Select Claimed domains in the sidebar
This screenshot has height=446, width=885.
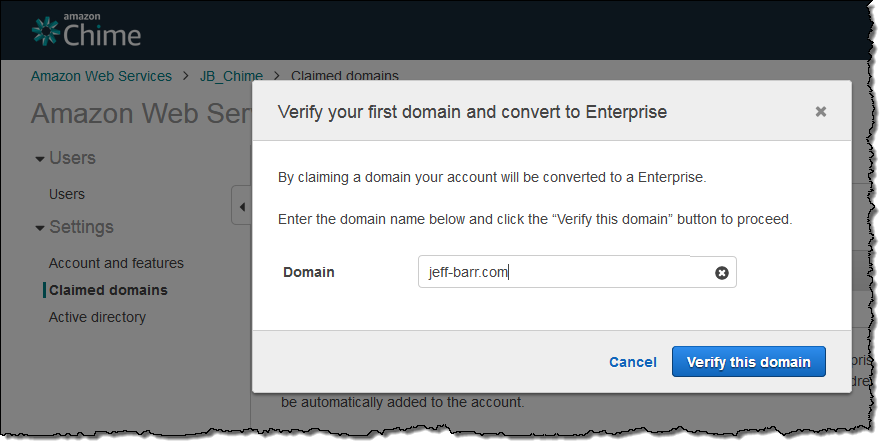(108, 290)
